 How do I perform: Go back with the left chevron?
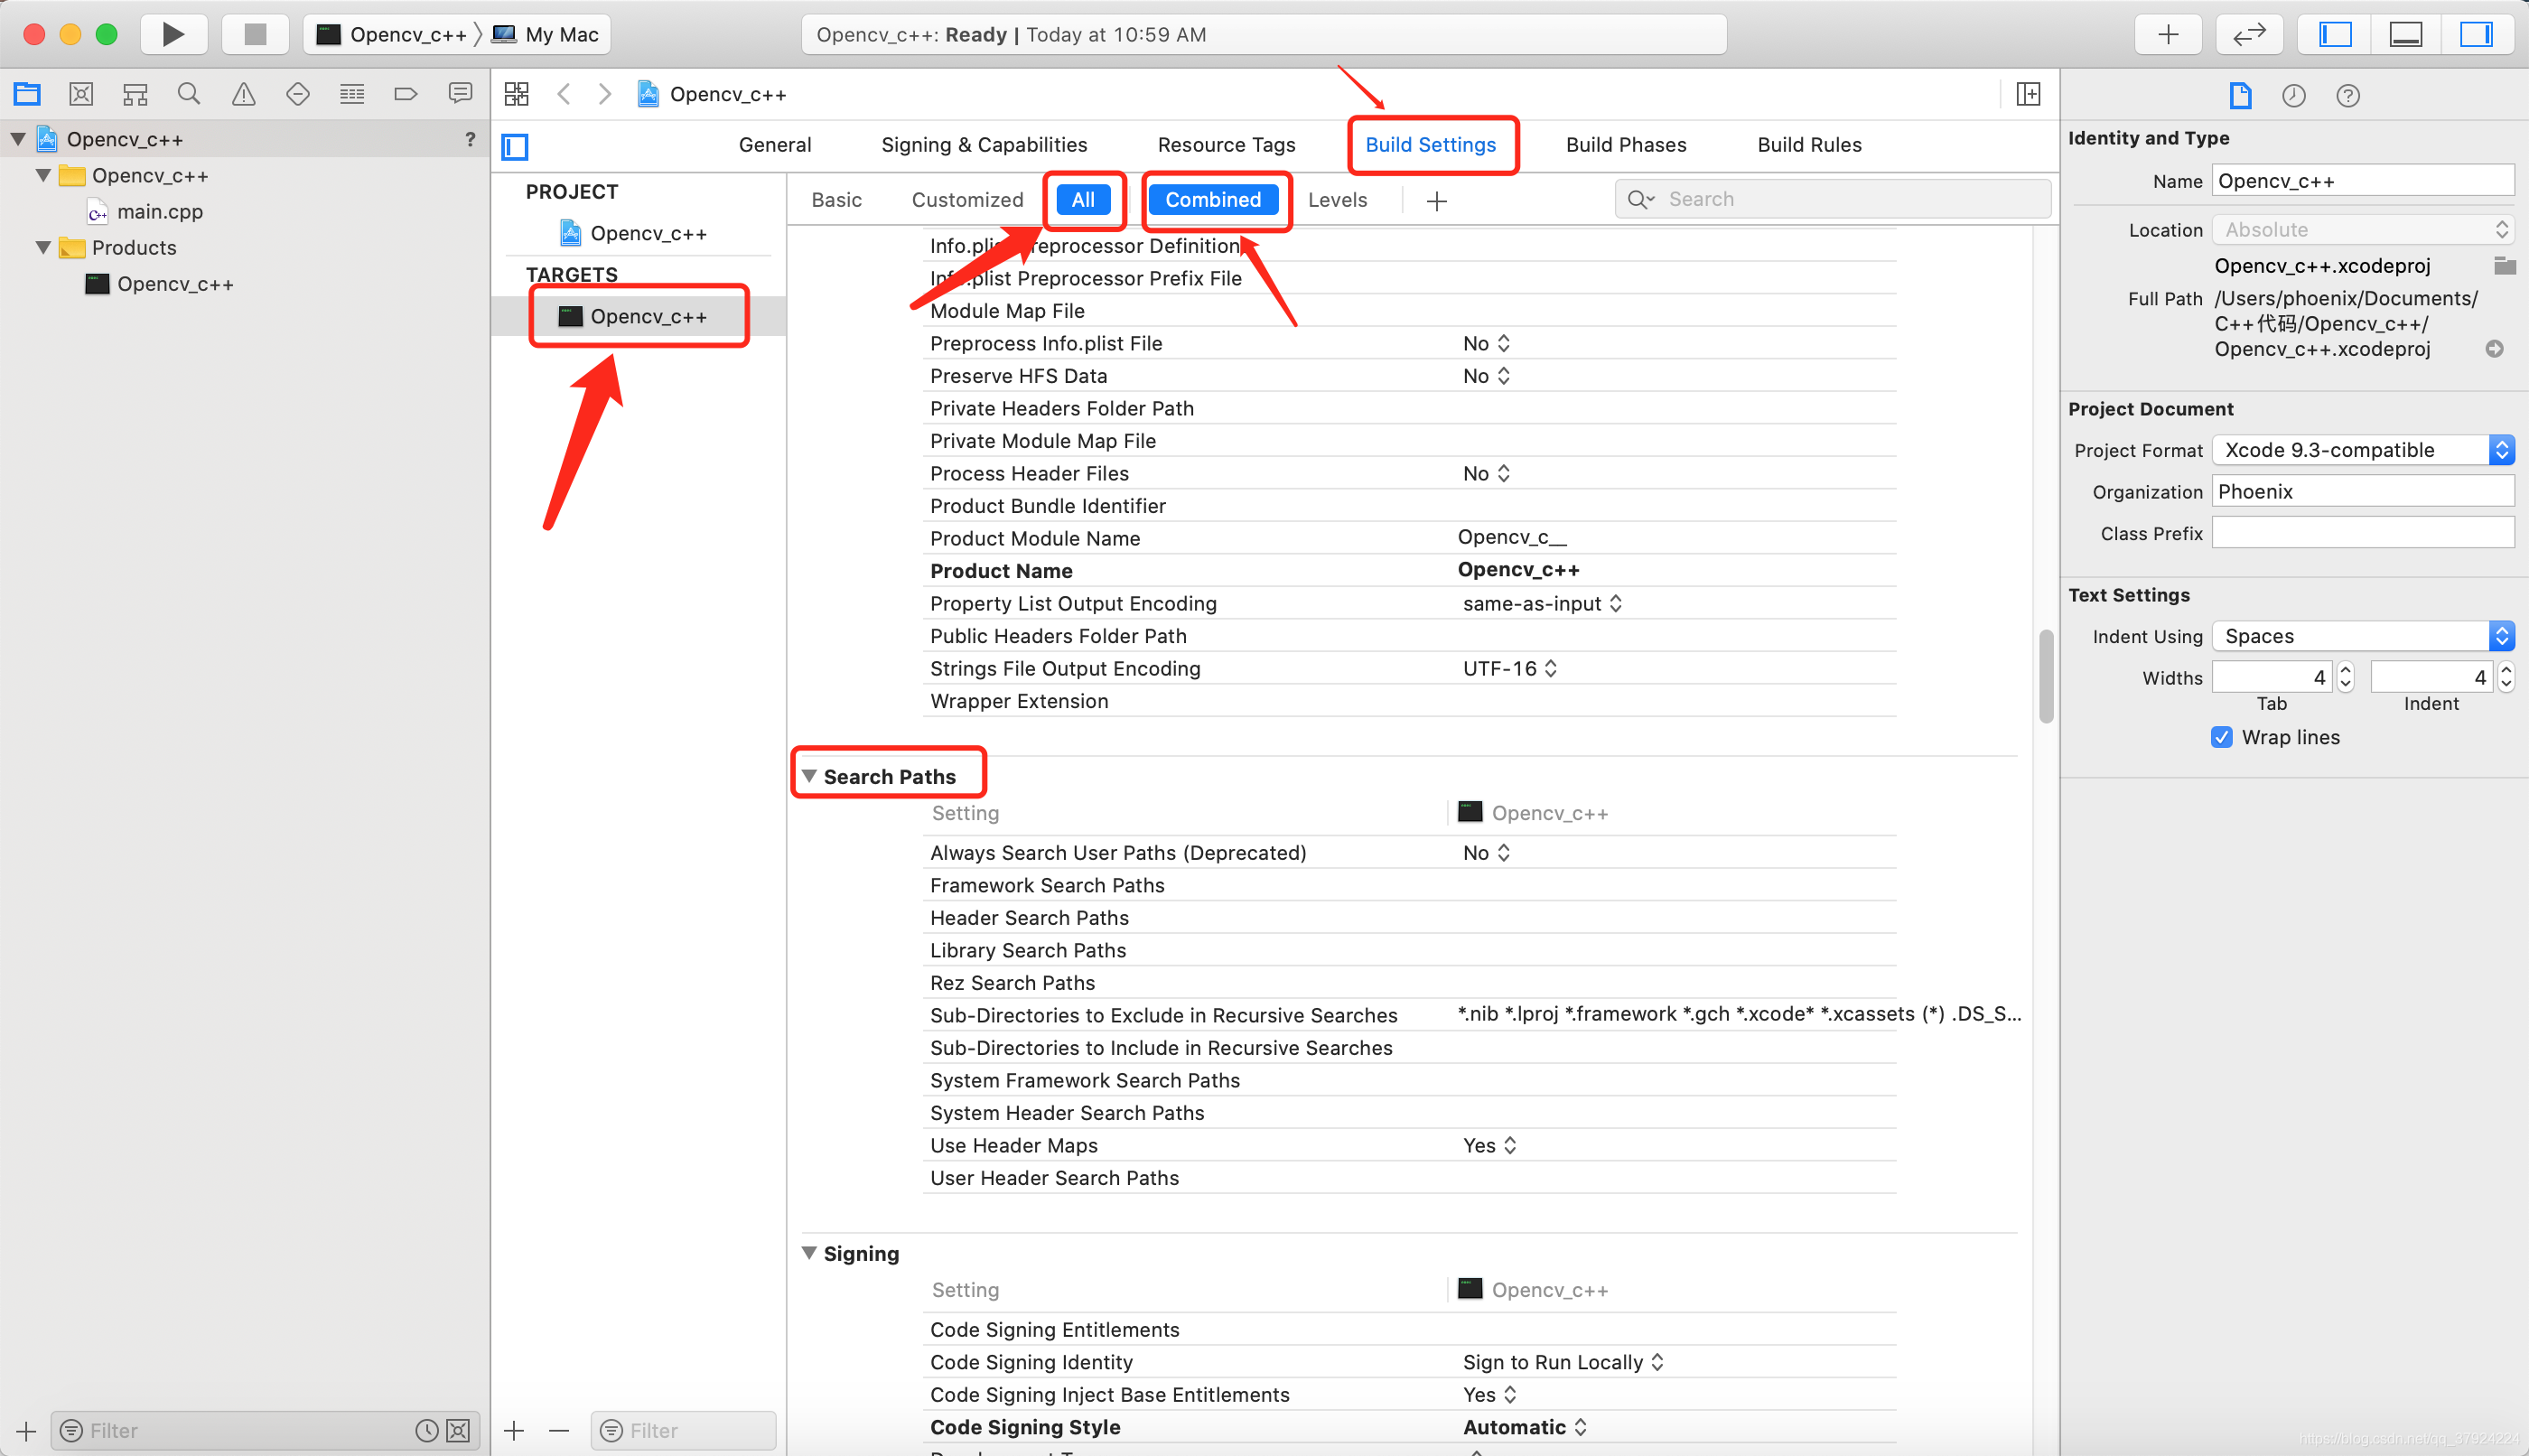click(x=564, y=94)
